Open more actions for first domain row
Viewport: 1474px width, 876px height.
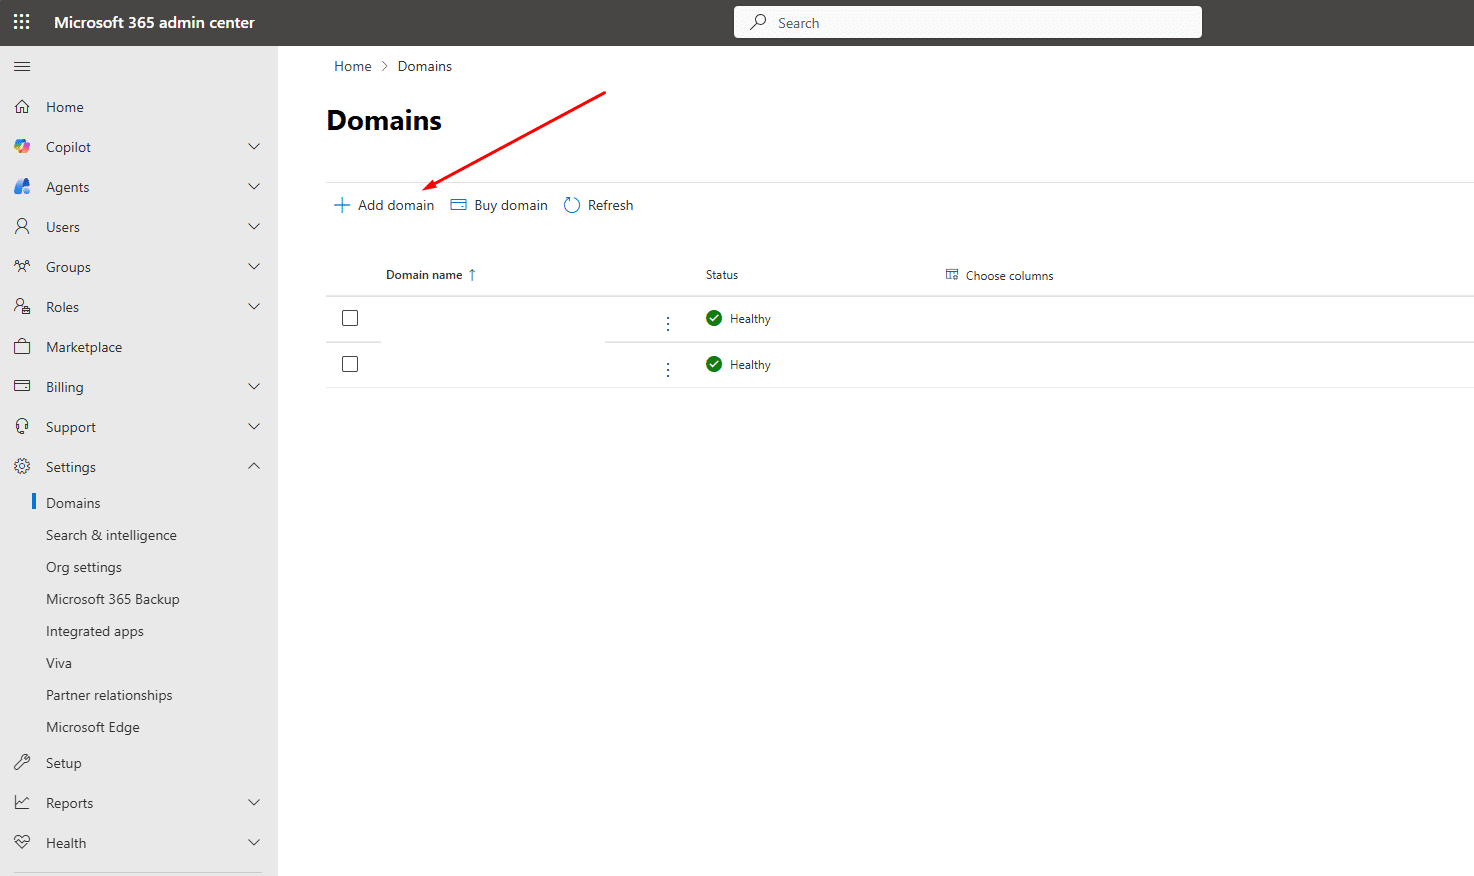click(x=668, y=323)
